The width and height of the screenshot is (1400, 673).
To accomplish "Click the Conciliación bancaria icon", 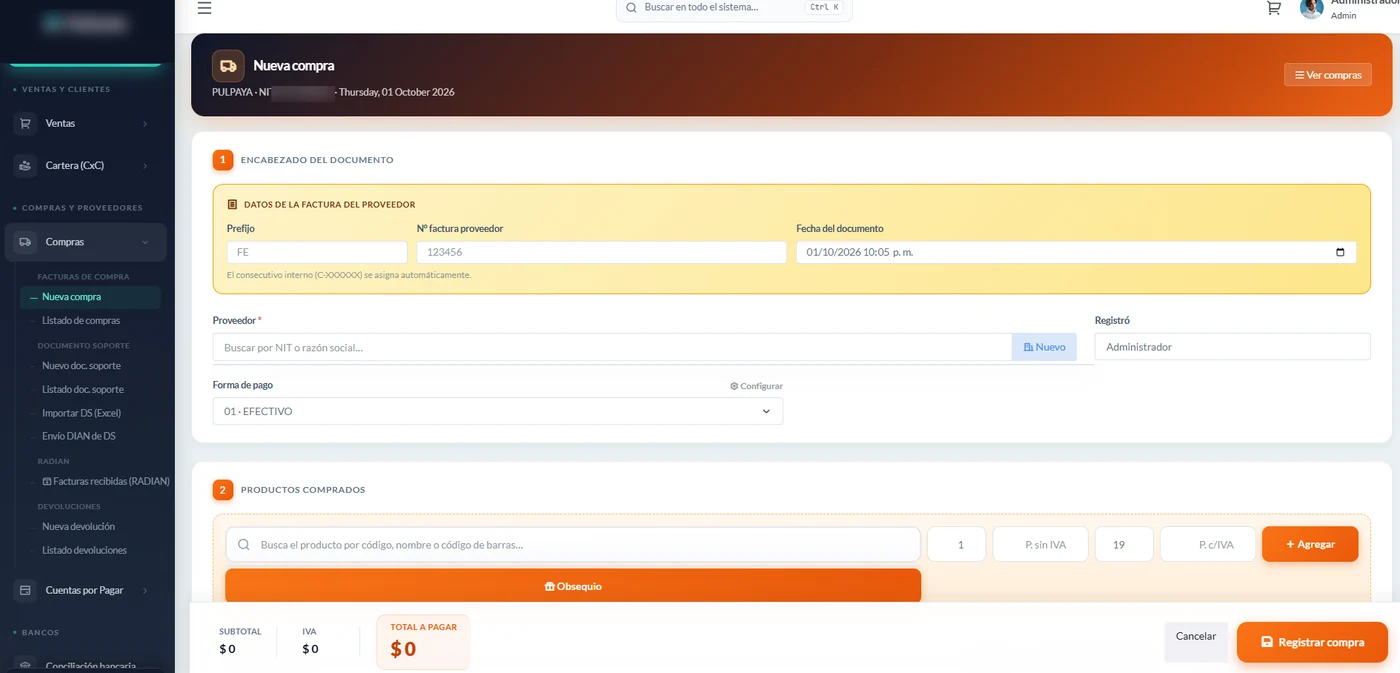I will coord(25,666).
